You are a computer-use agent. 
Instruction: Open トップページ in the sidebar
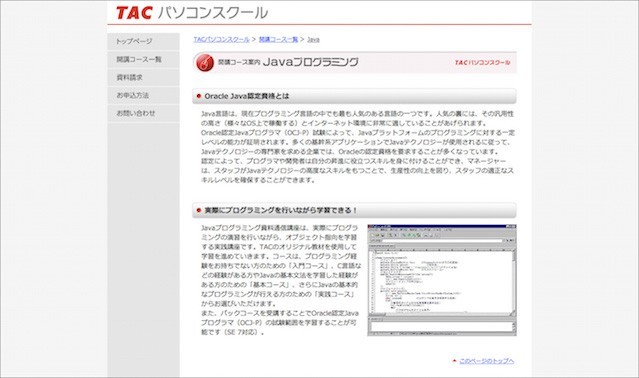(143, 42)
